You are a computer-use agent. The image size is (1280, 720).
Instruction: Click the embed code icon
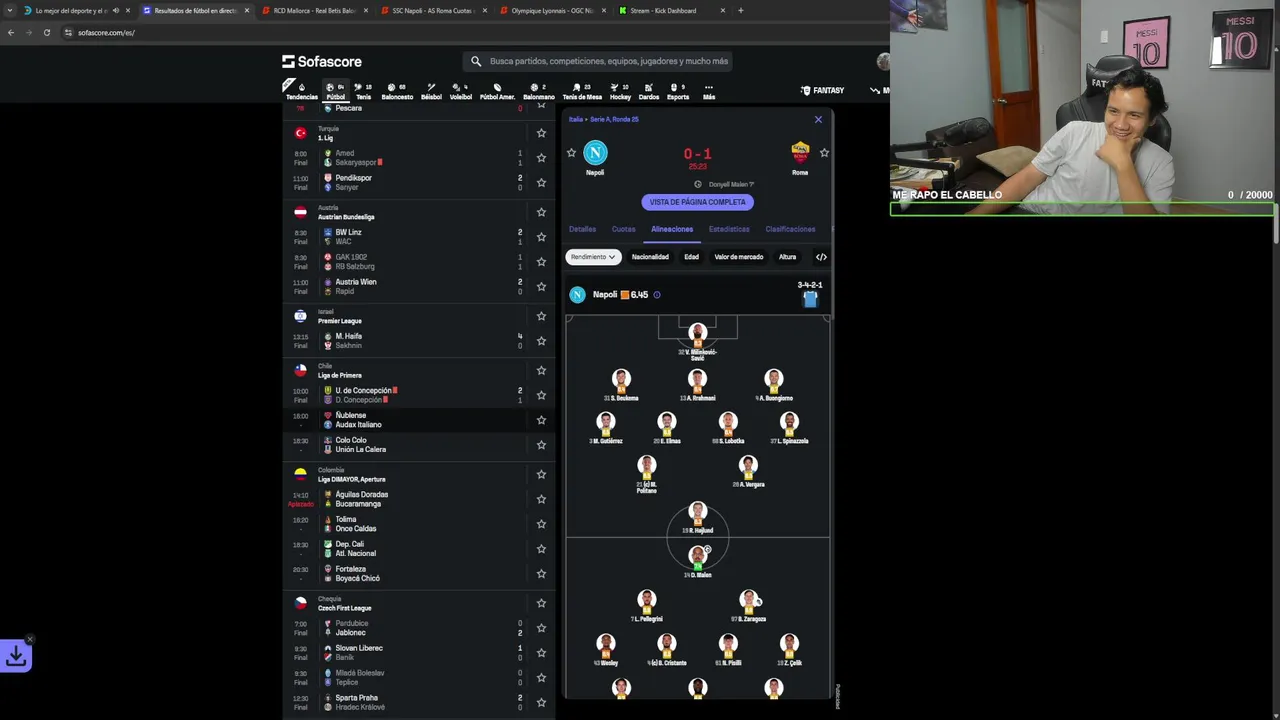821,257
